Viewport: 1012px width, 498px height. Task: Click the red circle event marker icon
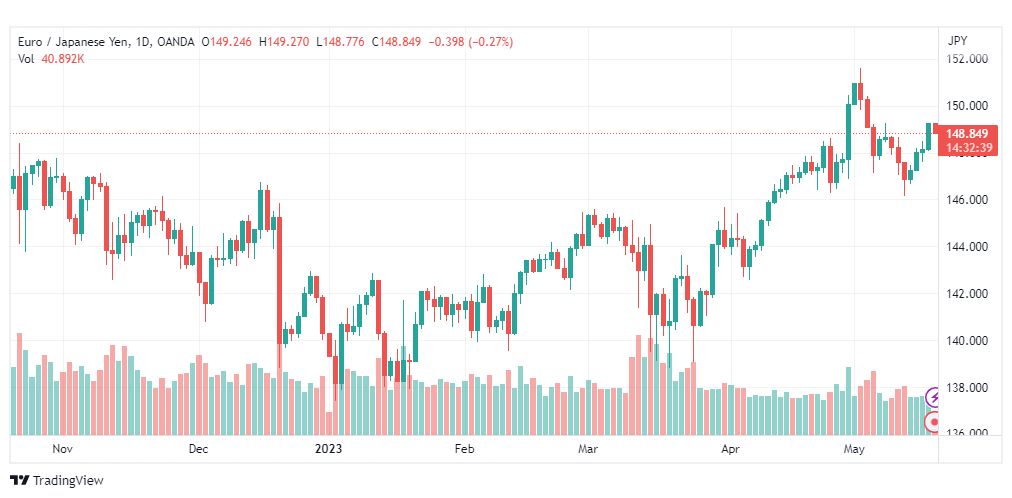932,423
